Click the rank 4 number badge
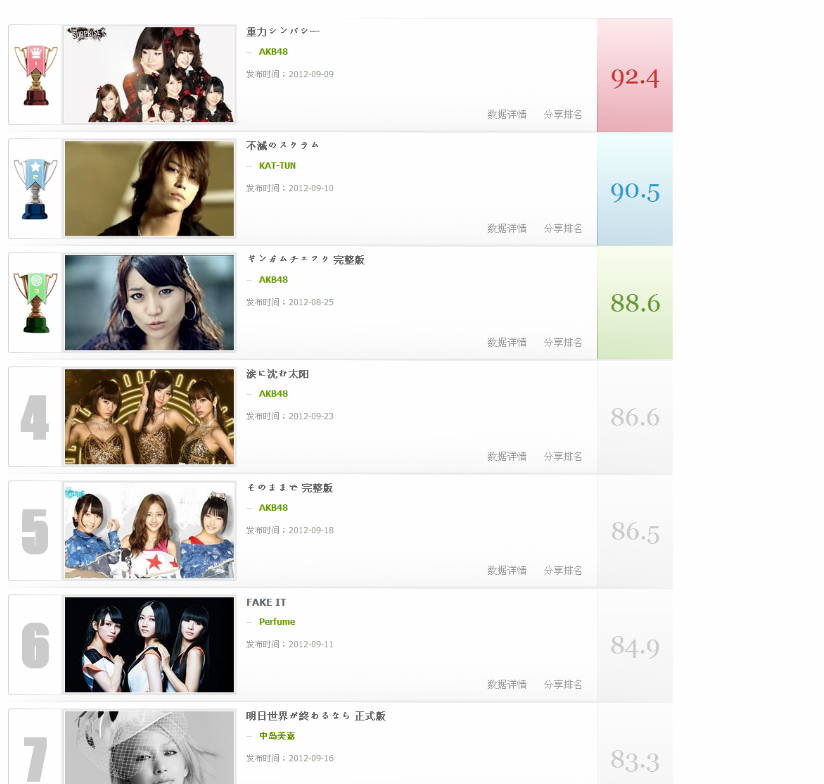The image size is (824, 784). [35, 417]
